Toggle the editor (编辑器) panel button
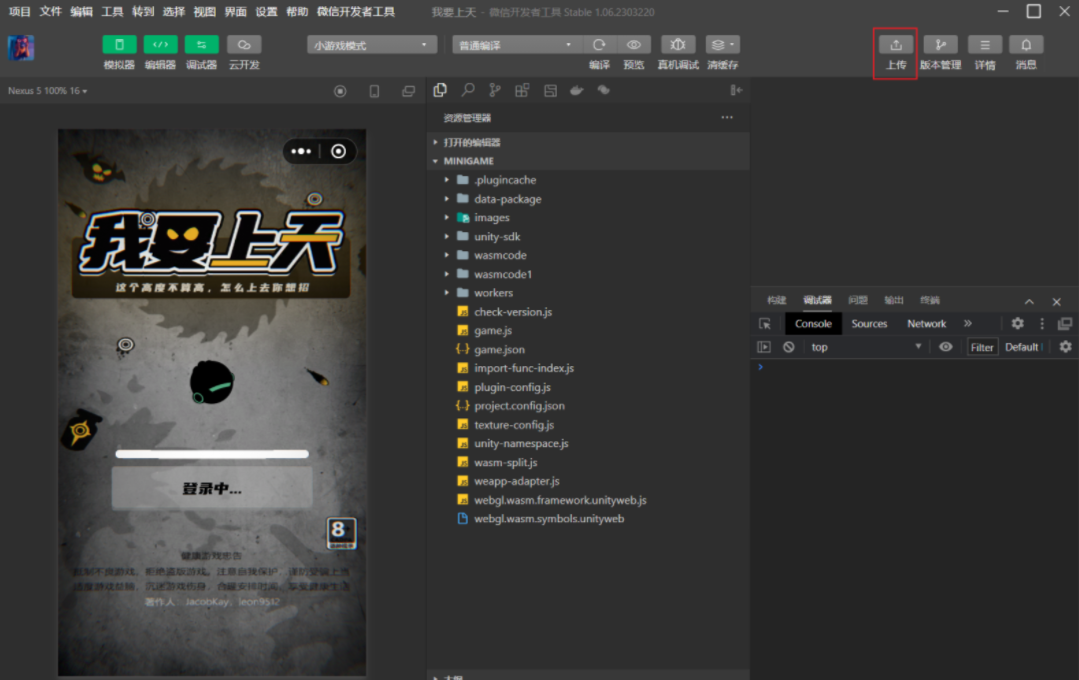This screenshot has width=1079, height=680. [160, 45]
